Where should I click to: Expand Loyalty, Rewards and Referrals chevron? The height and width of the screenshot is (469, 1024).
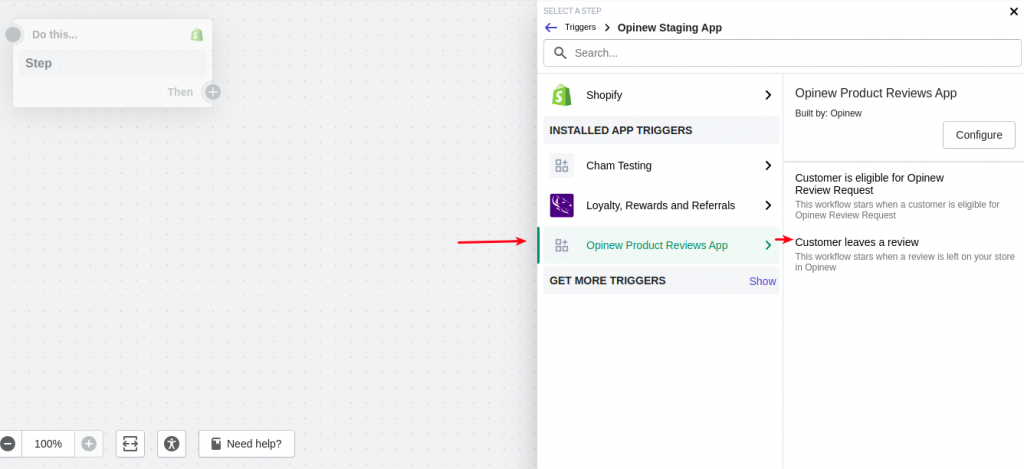tap(769, 206)
